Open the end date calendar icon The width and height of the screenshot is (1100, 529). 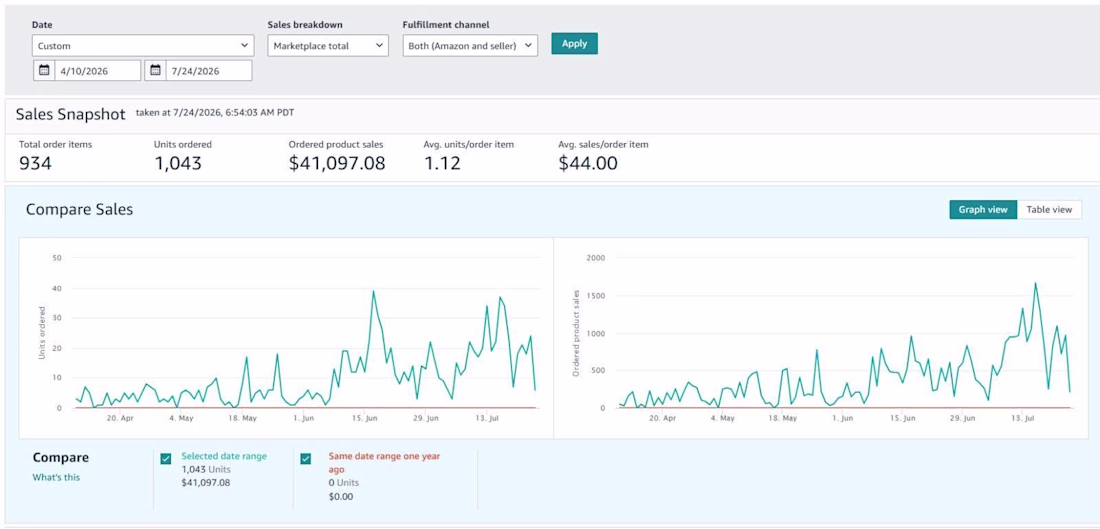(156, 70)
